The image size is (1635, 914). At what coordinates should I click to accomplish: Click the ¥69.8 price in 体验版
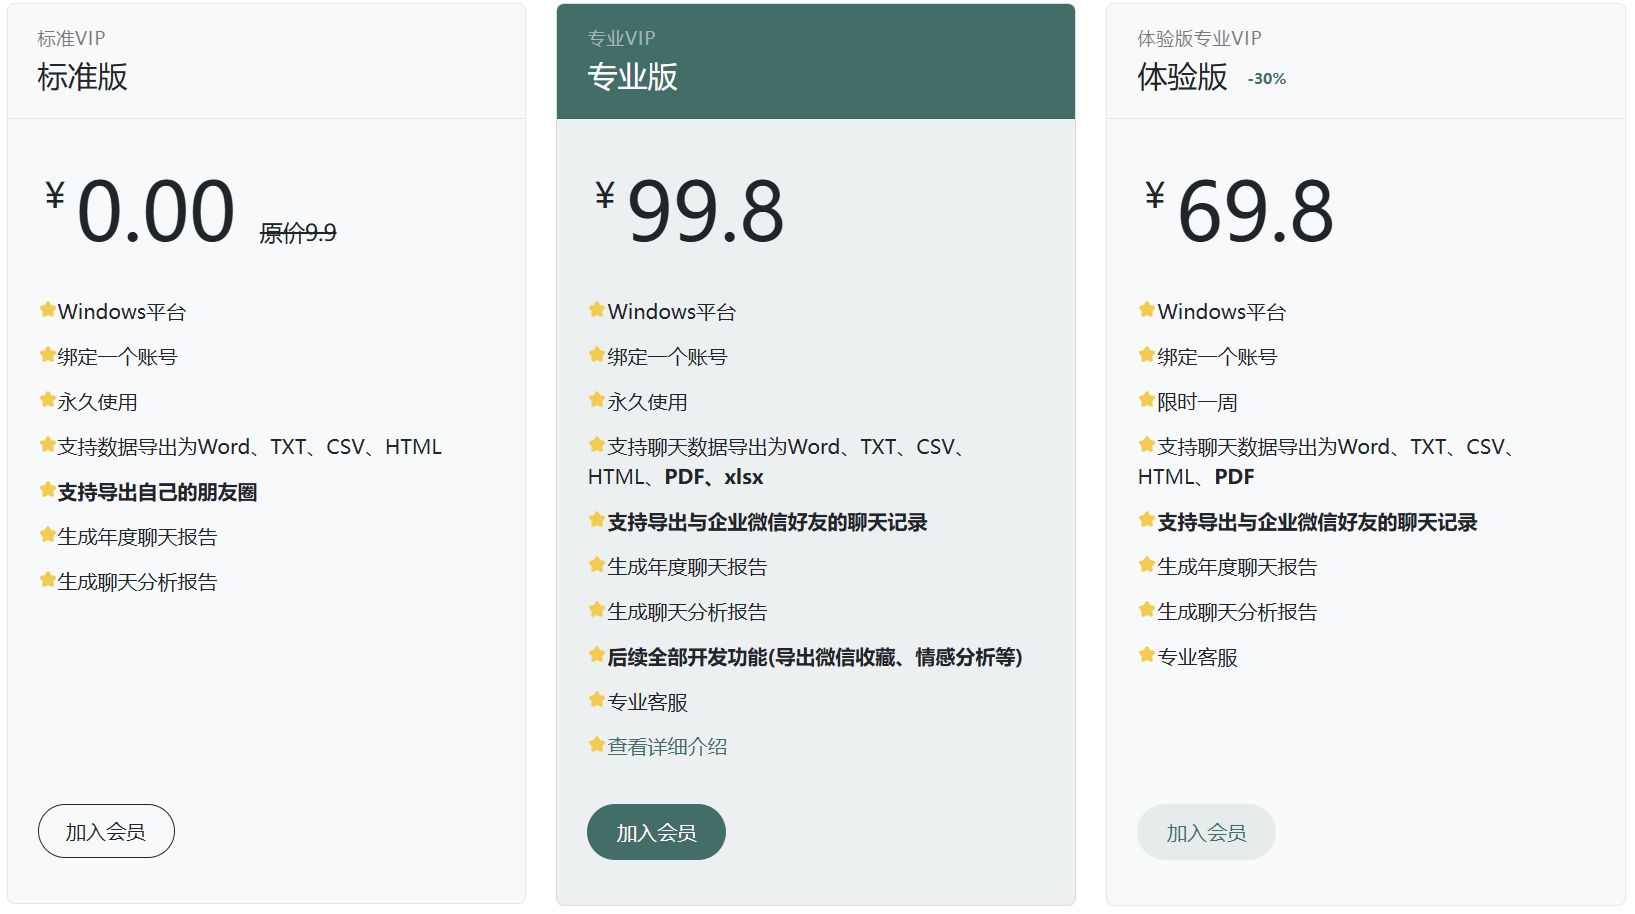[1254, 212]
